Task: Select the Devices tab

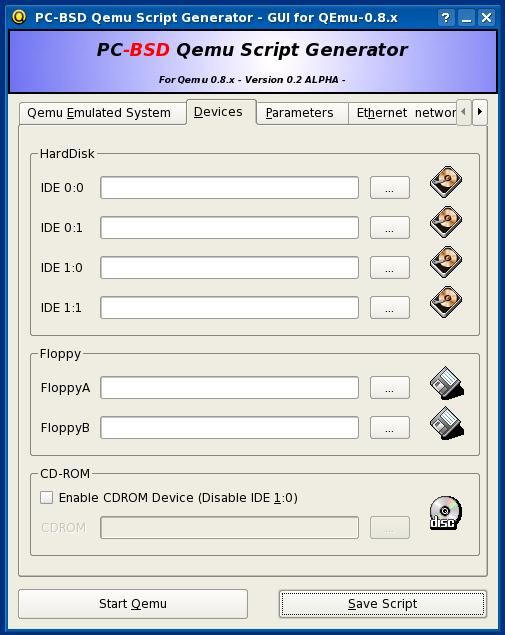Action: click(221, 112)
